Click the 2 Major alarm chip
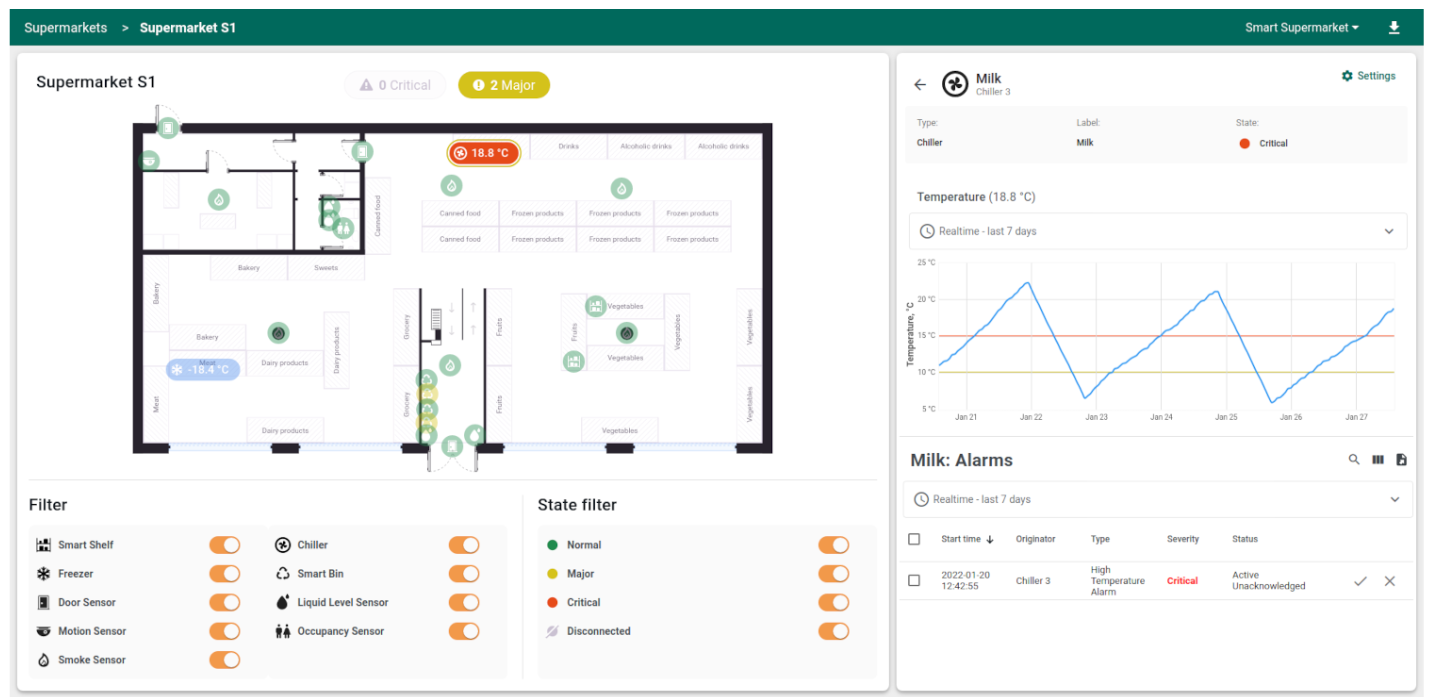This screenshot has height=697, width=1432. click(504, 85)
